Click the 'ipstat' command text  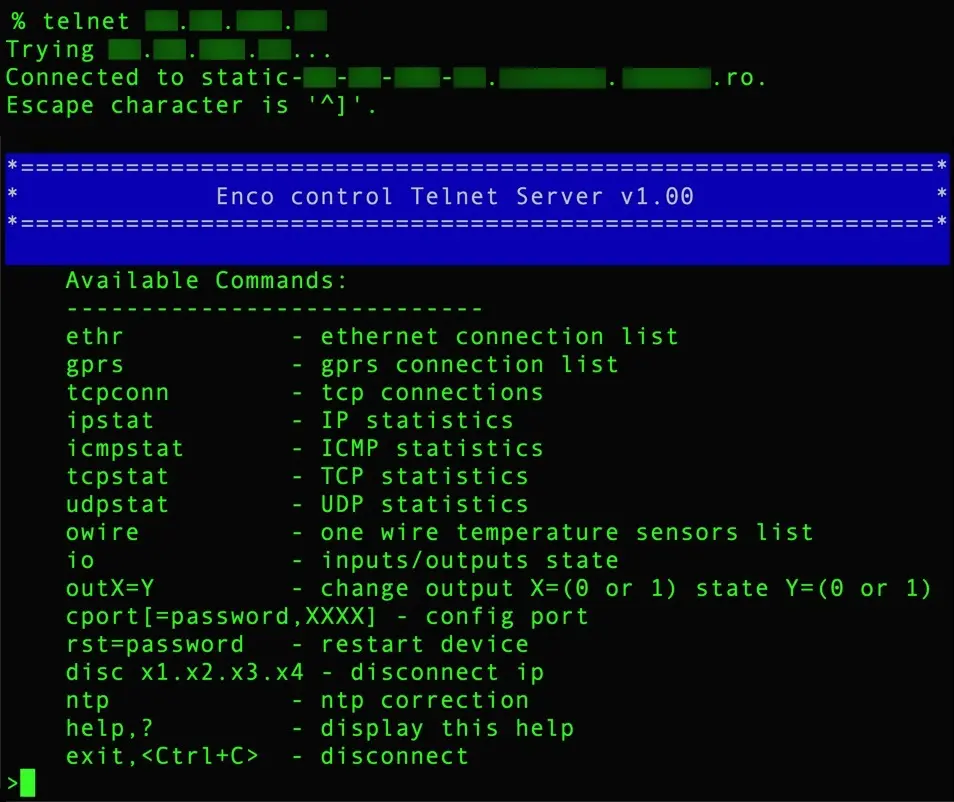coord(110,421)
